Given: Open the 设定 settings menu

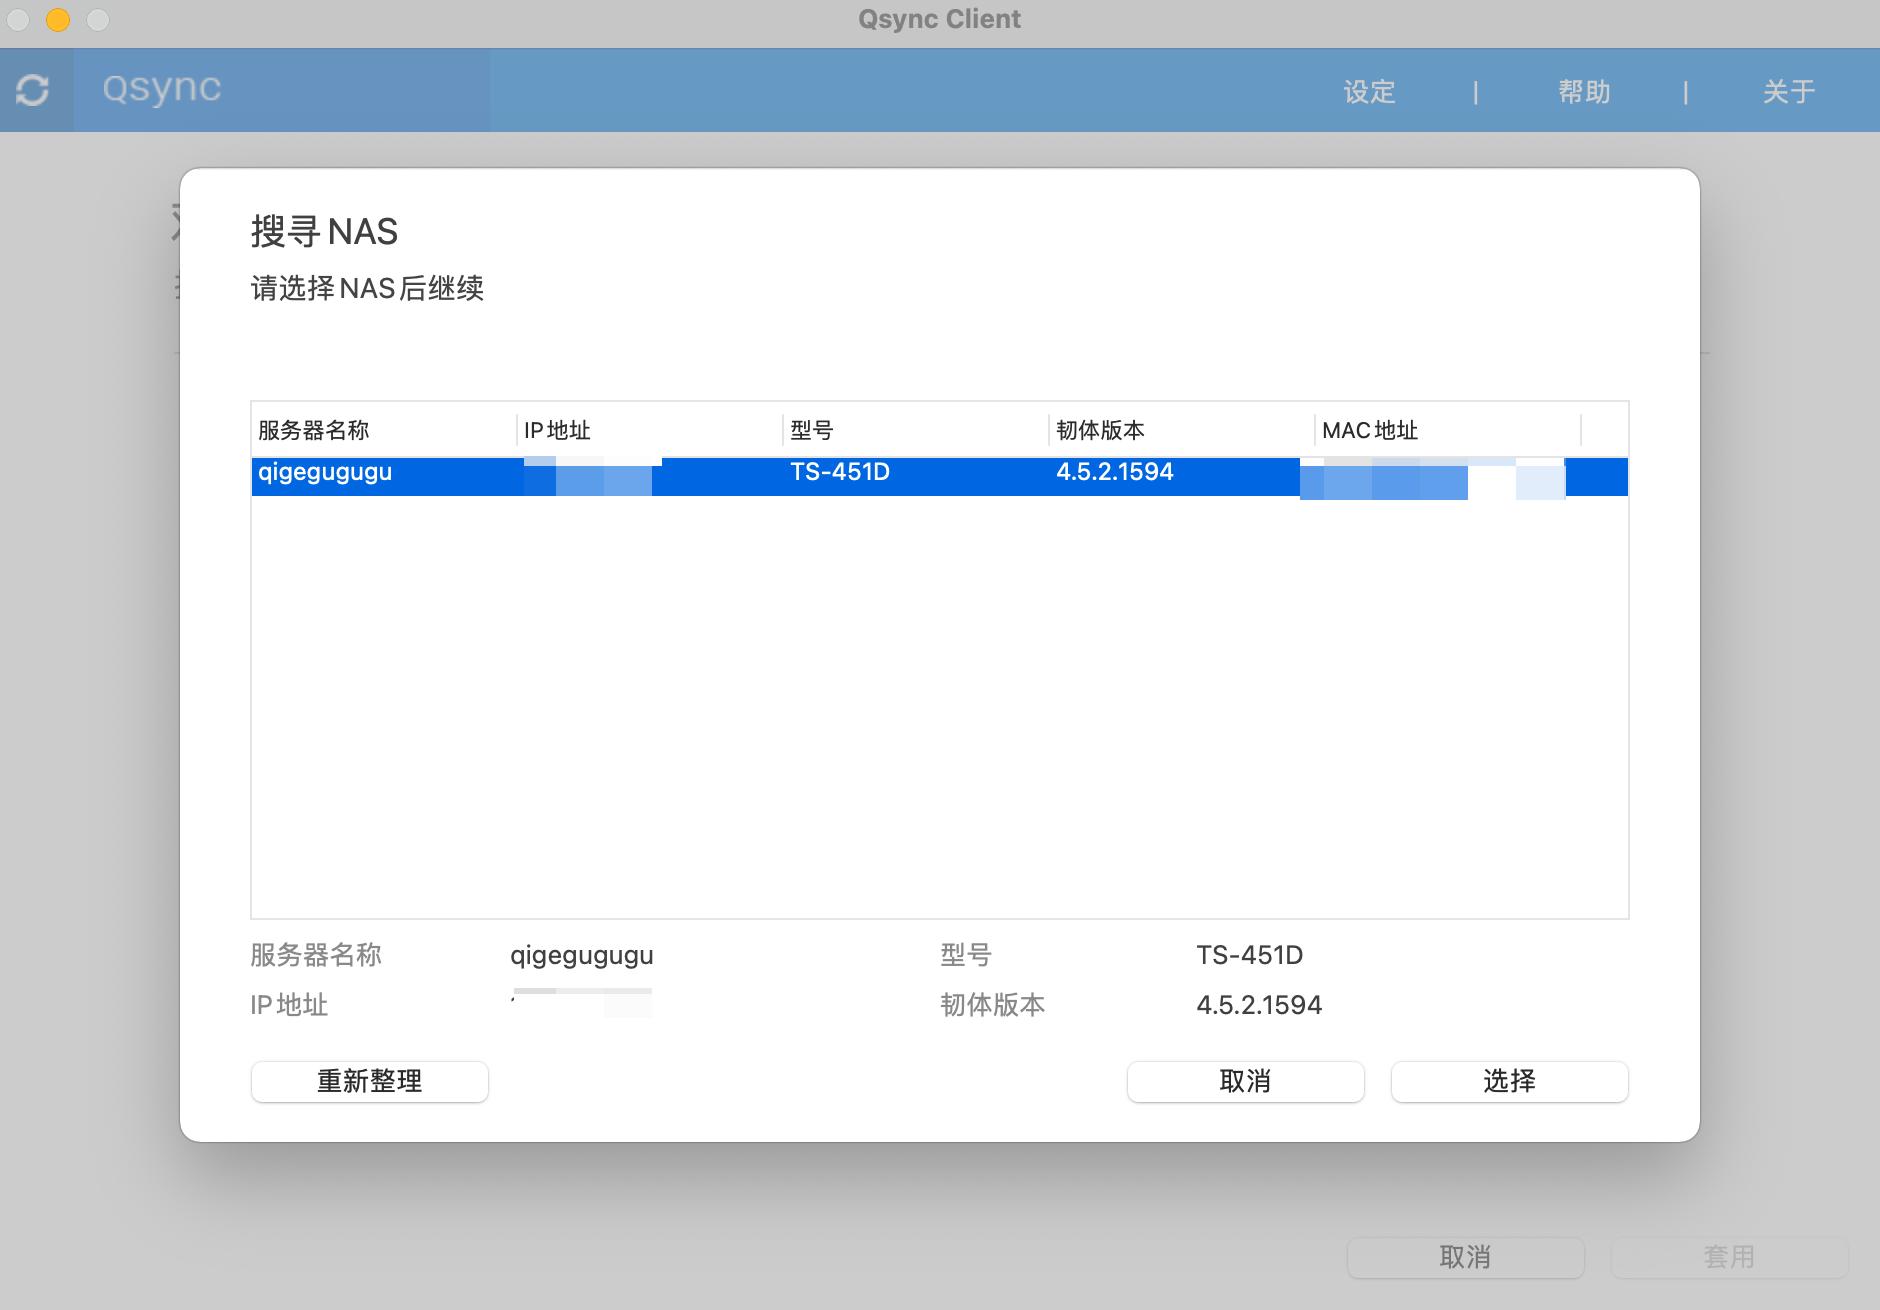Looking at the screenshot, I should click(x=1369, y=92).
